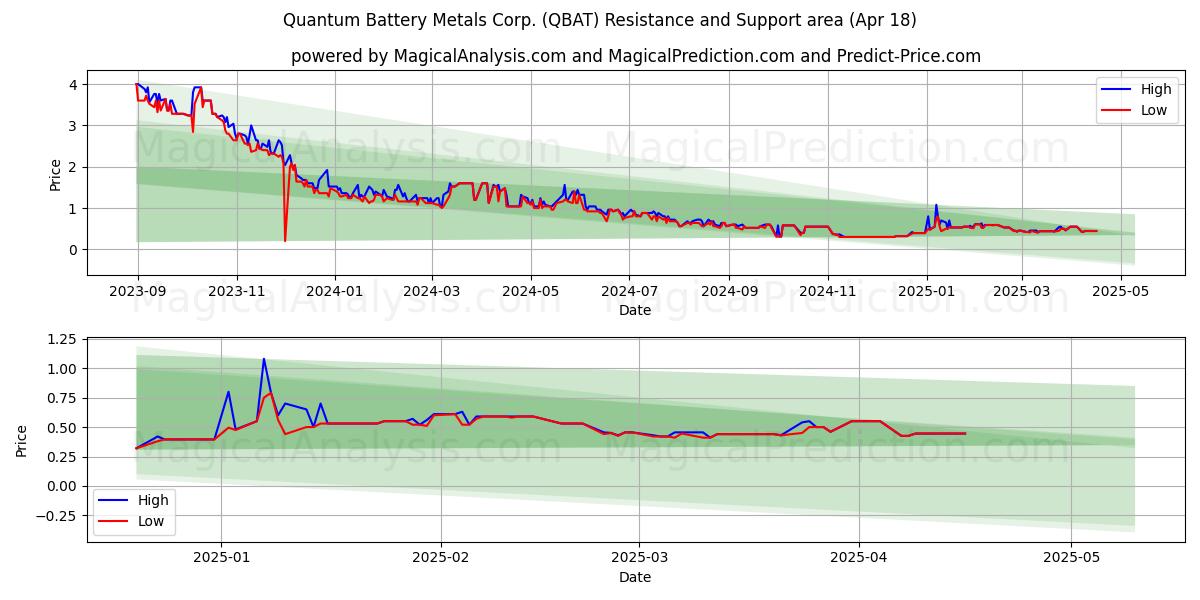The width and height of the screenshot is (1200, 600).
Task: Click 'Low' in the top chart legend
Action: (x=1154, y=110)
